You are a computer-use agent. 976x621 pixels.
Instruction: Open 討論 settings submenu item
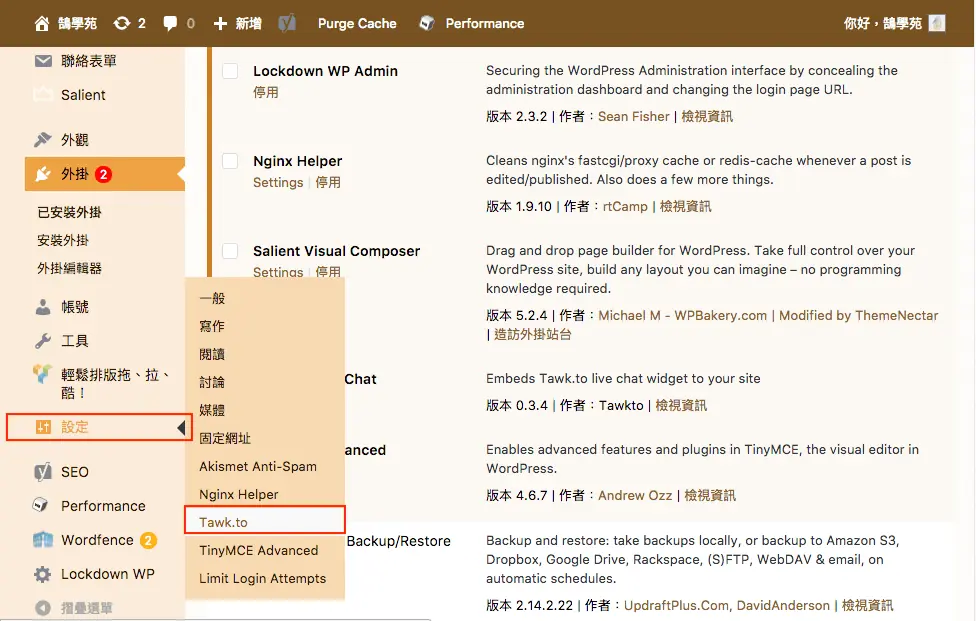(x=212, y=382)
